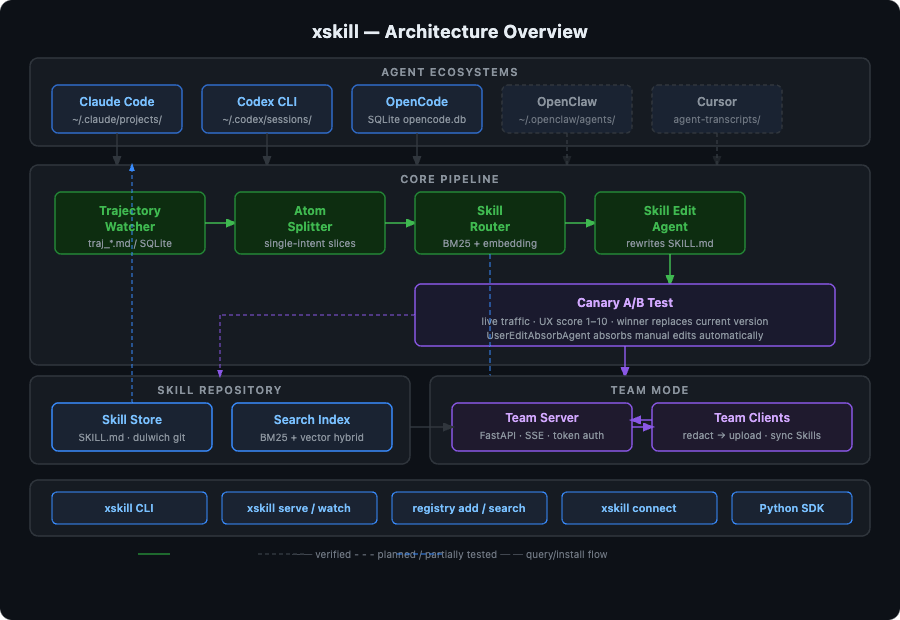Select the BM25 + vector hybrid caption
Image resolution: width=900 pixels, height=620 pixels.
point(312,437)
